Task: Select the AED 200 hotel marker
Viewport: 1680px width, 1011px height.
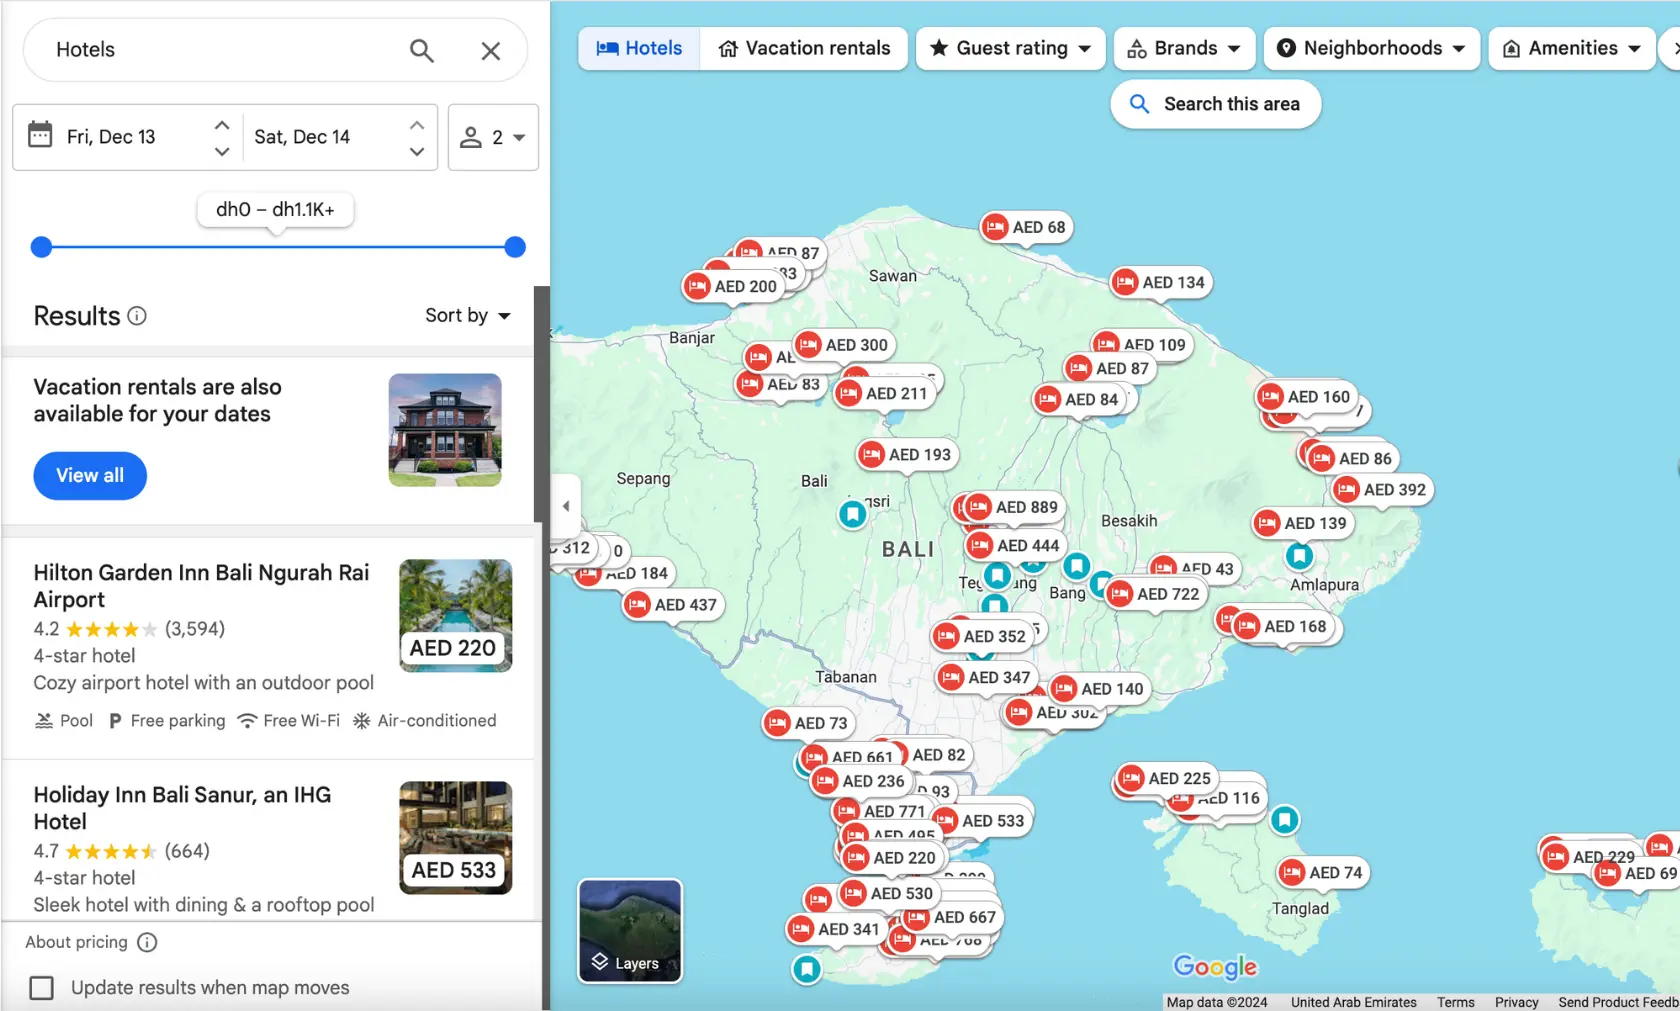Action: coord(731,286)
